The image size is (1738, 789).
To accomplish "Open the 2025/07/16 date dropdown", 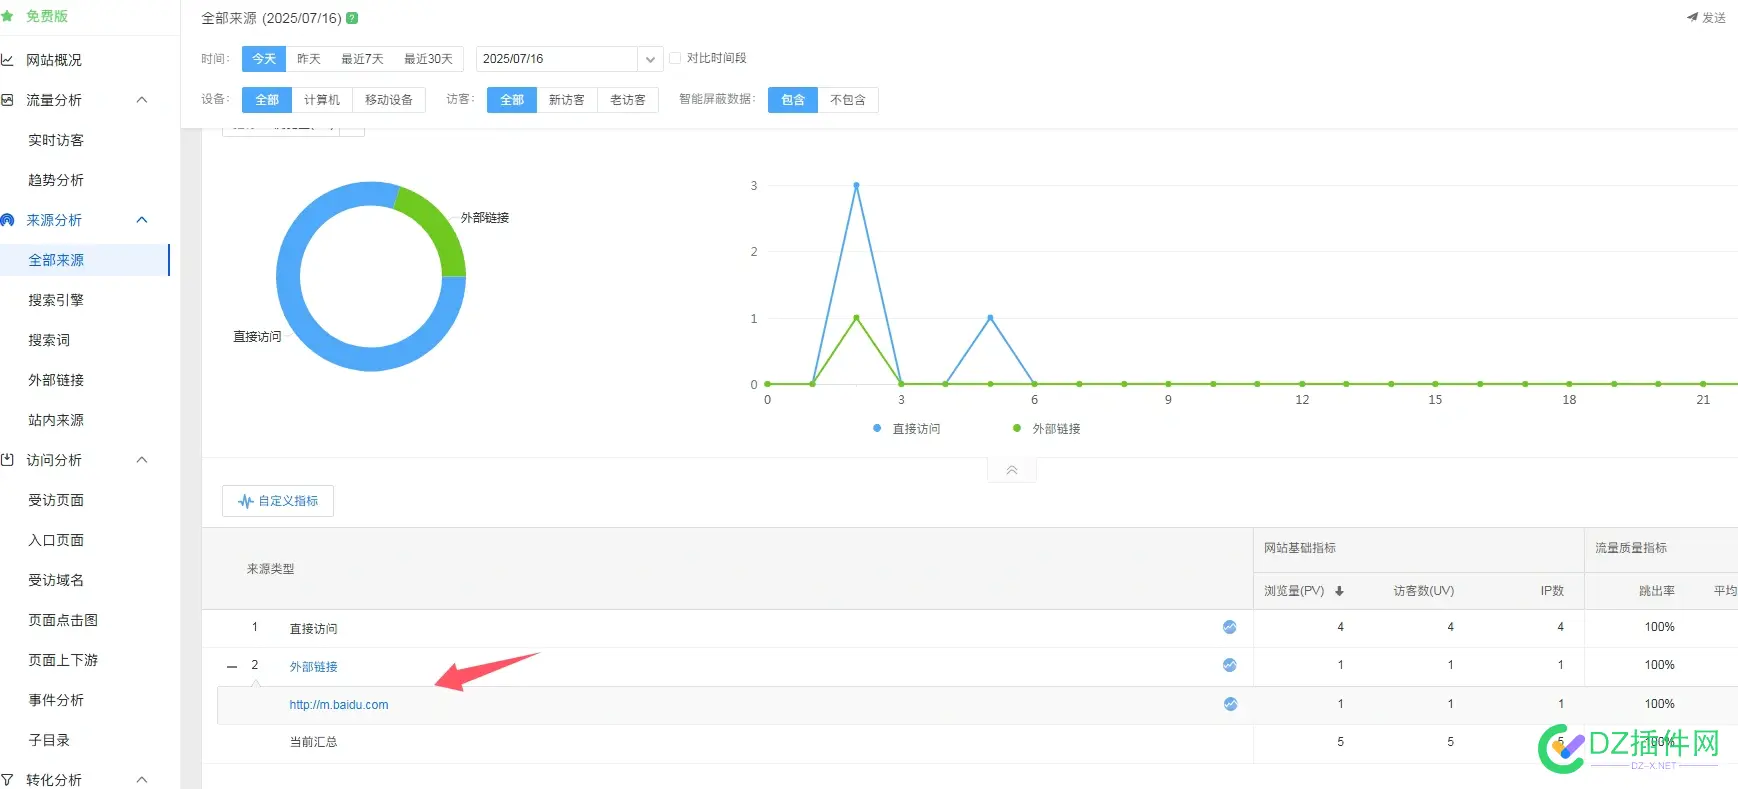I will coord(650,59).
